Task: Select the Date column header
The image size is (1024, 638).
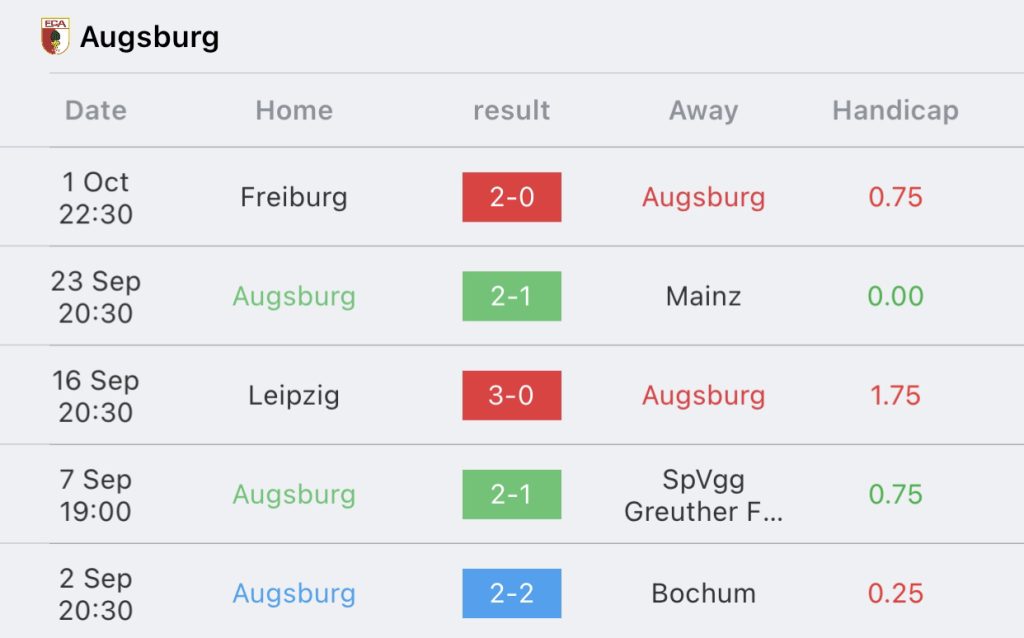Action: 95,110
